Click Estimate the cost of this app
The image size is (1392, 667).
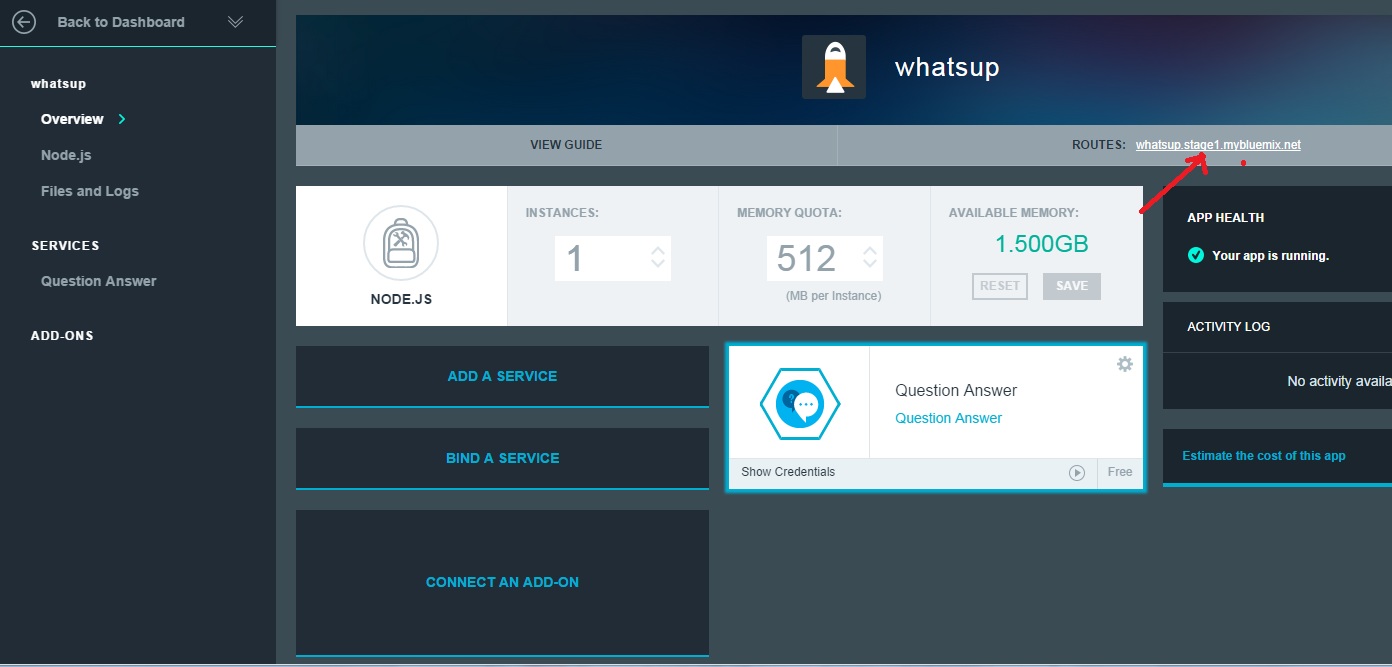click(x=1264, y=456)
